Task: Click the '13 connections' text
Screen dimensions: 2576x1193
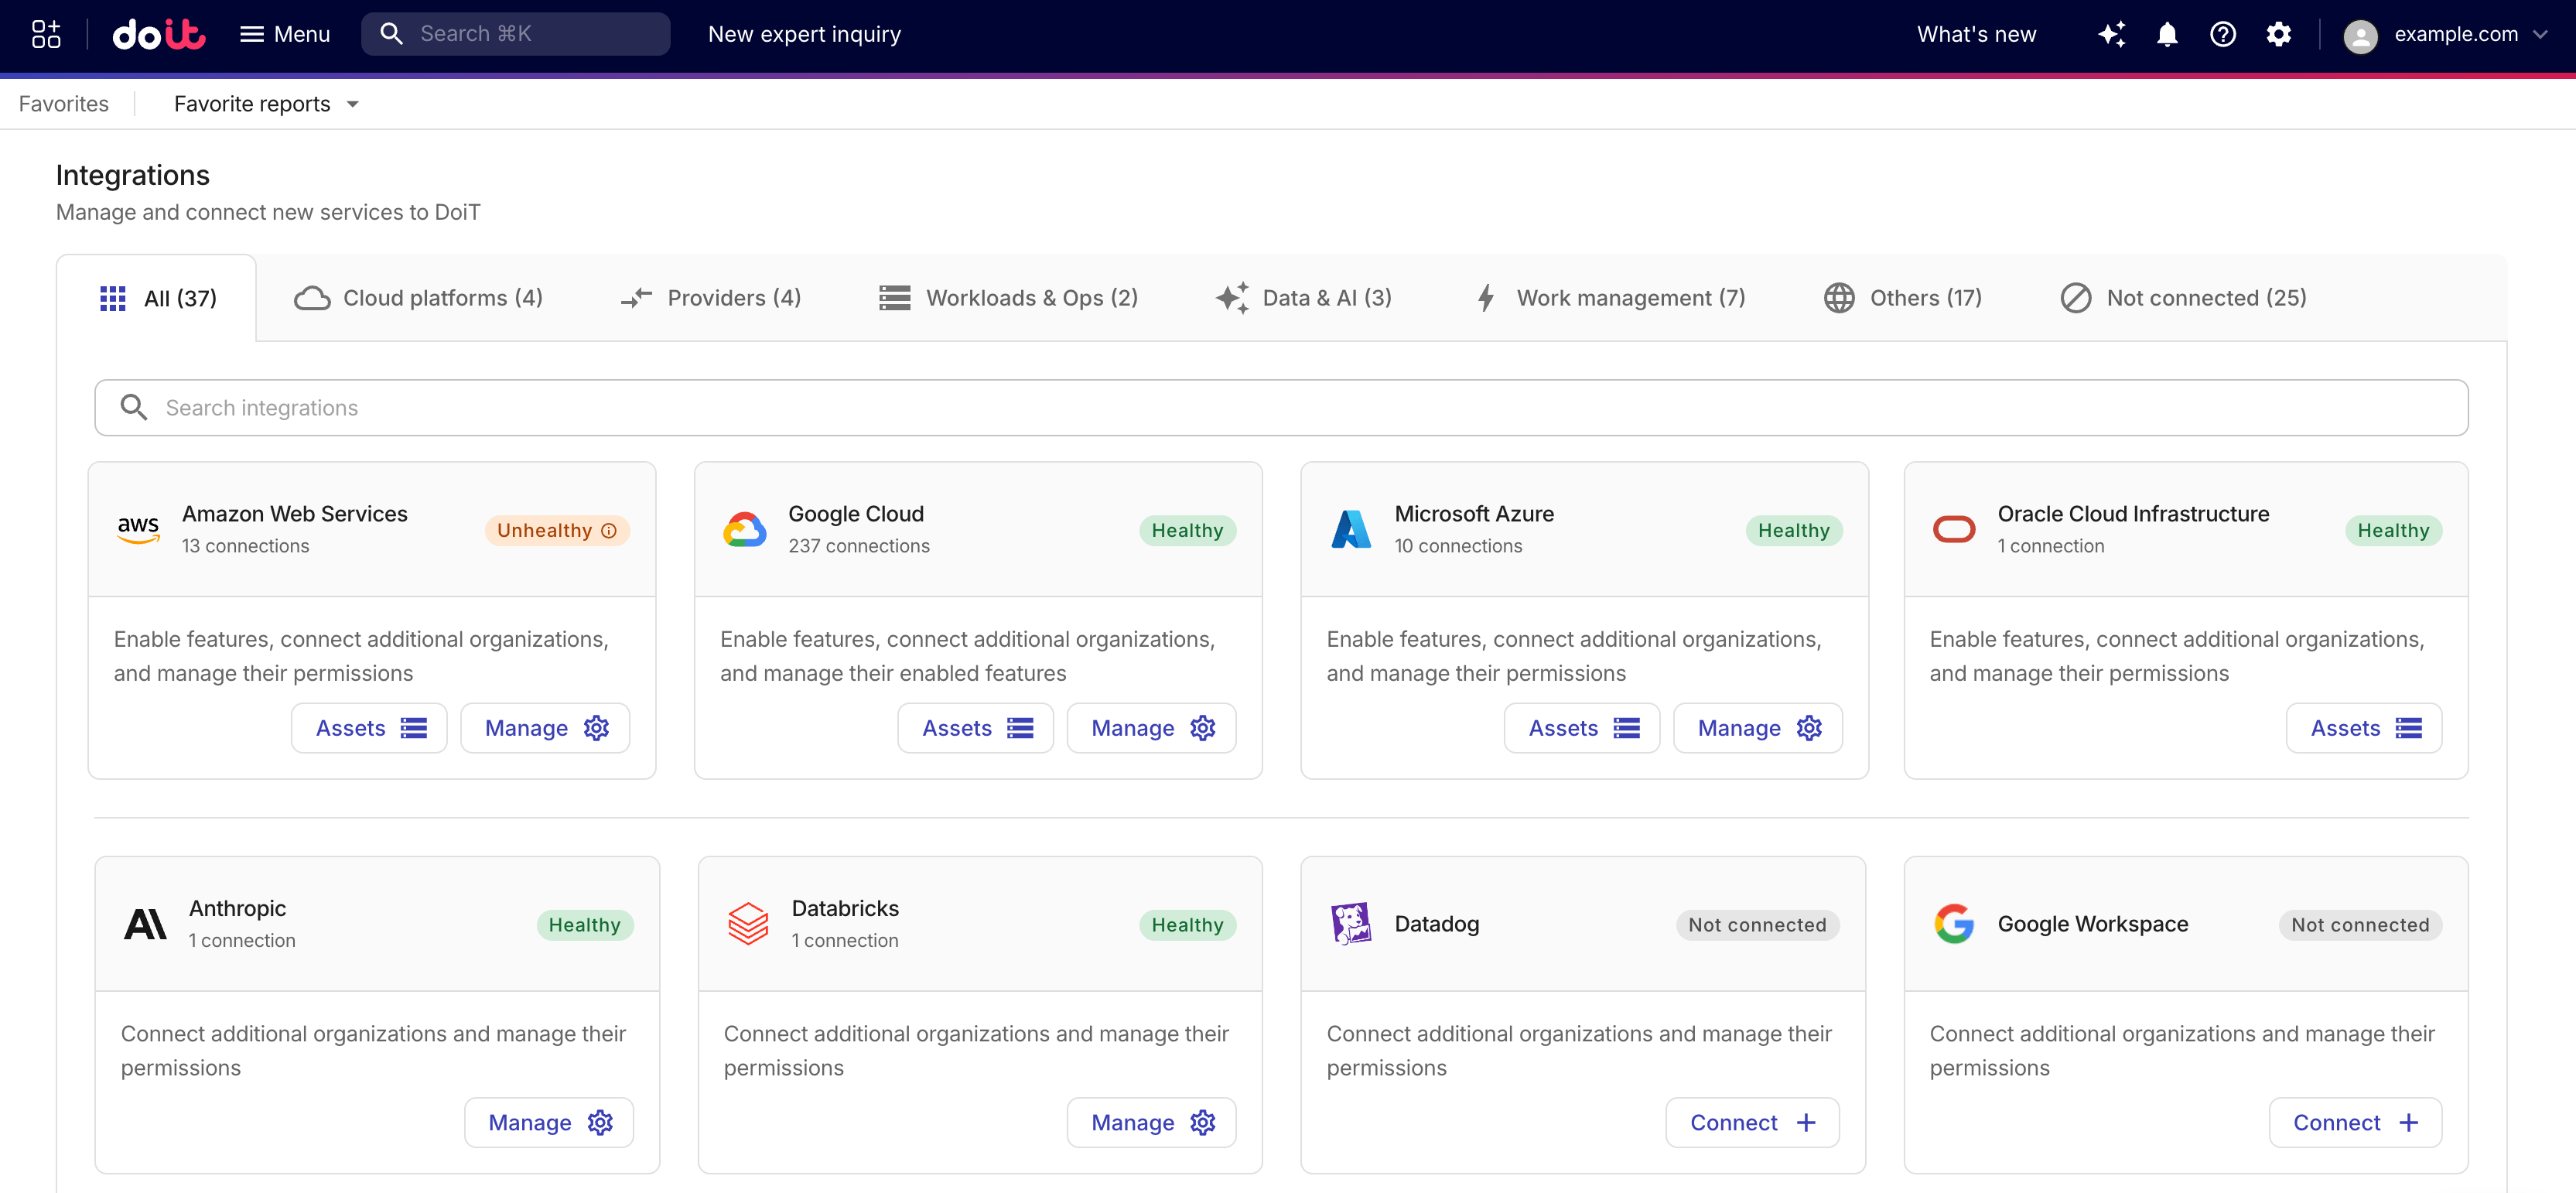Action: pyautogui.click(x=245, y=546)
